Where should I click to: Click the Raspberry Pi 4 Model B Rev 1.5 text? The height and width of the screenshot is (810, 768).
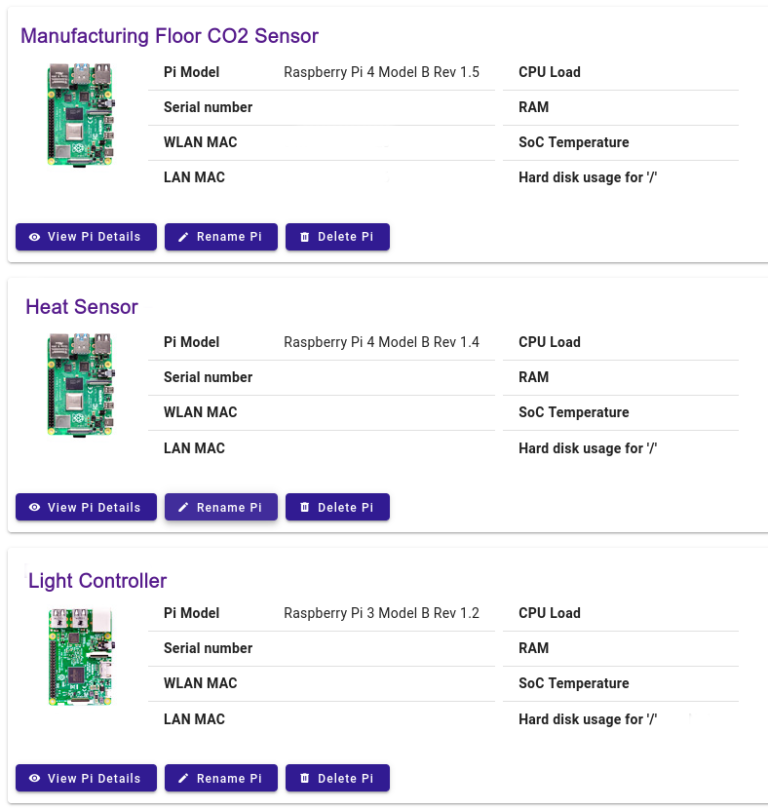pyautogui.click(x=381, y=72)
